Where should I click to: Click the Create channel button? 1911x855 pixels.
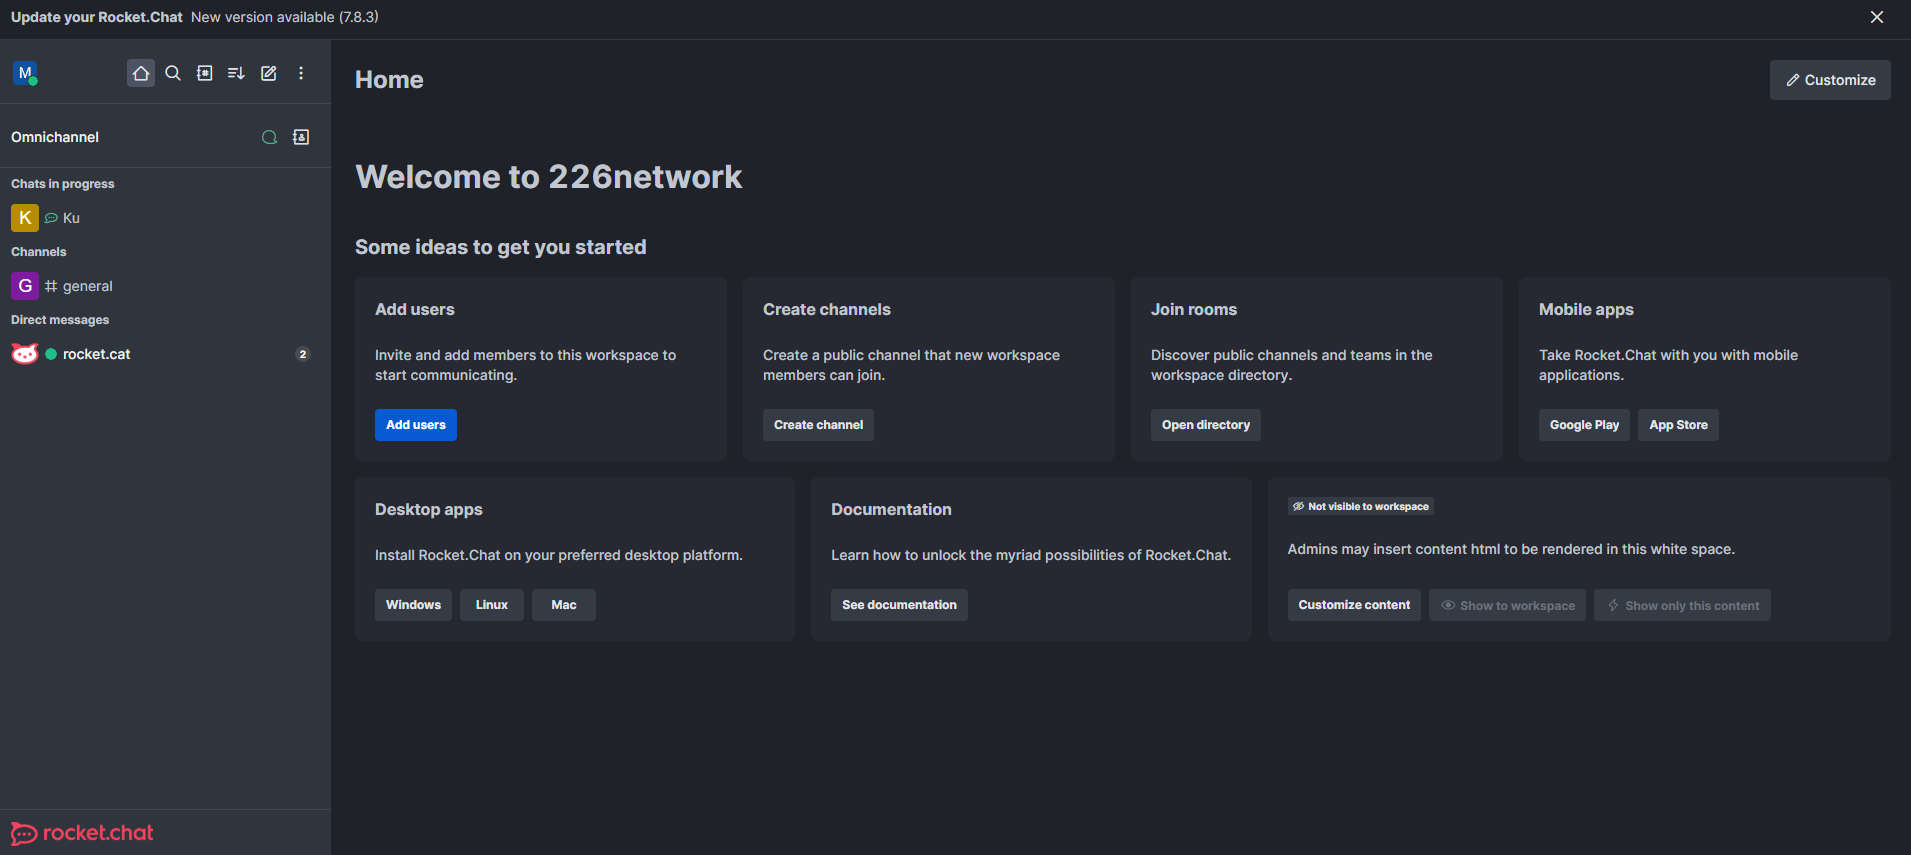pyautogui.click(x=818, y=425)
